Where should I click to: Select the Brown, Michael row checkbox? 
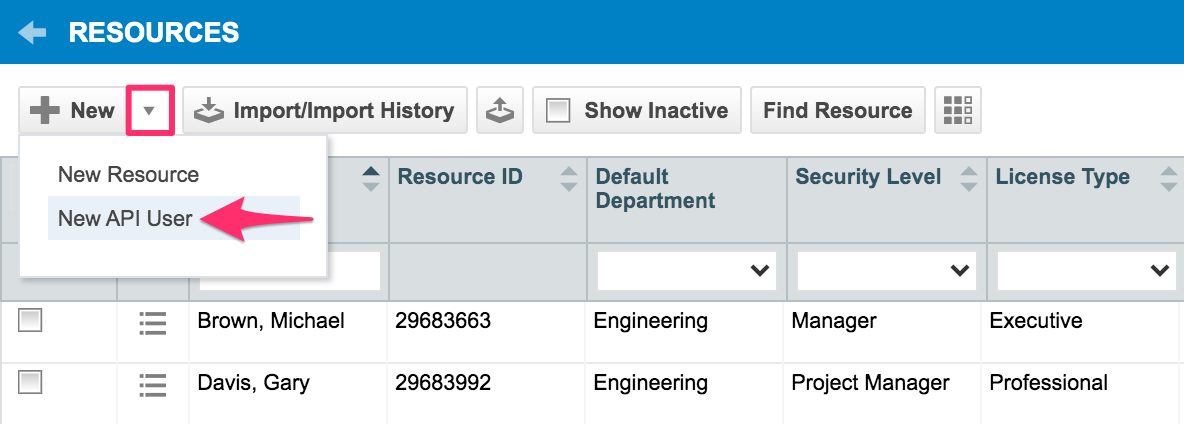(x=31, y=321)
